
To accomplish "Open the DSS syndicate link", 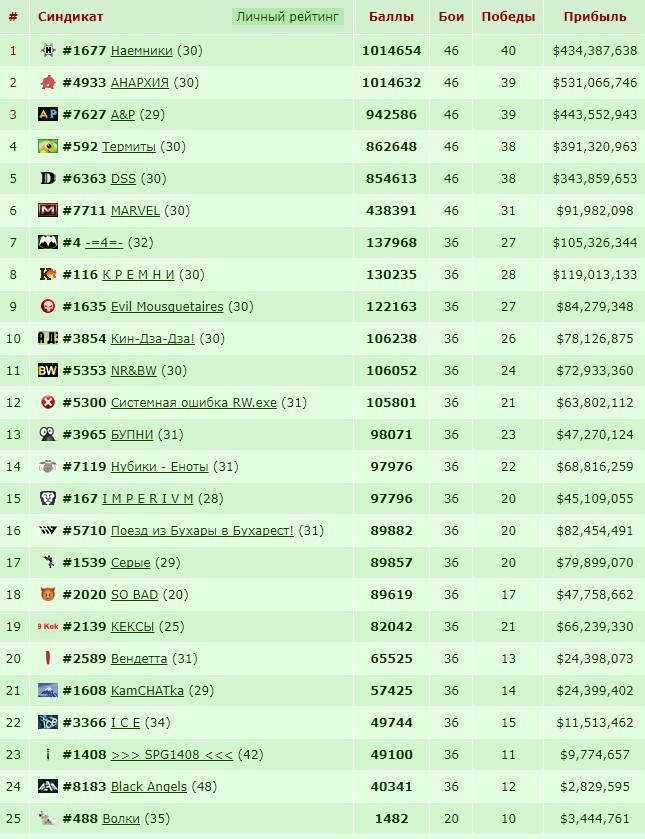I will (123, 179).
